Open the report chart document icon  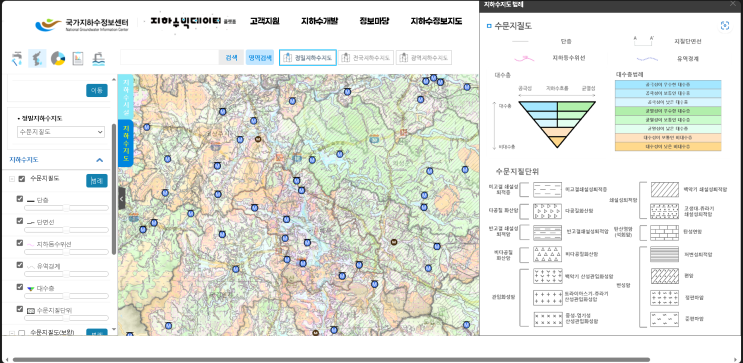[x=78, y=58]
